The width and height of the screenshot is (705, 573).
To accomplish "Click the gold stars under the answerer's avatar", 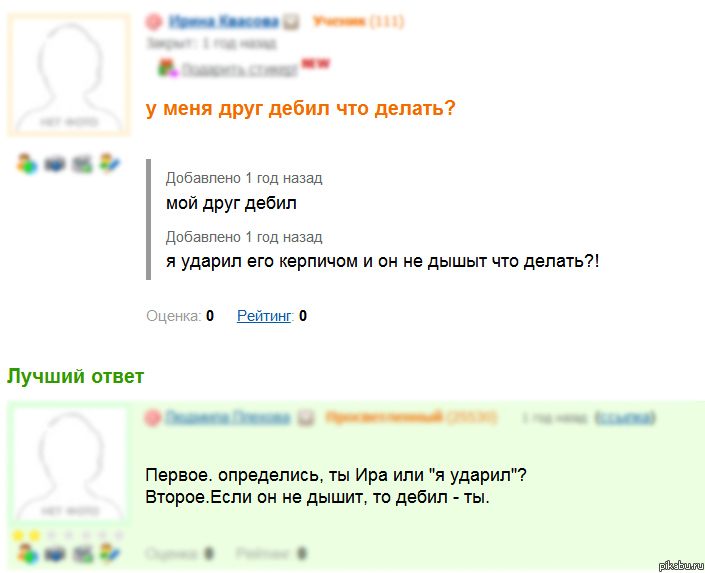I will [x=27, y=536].
